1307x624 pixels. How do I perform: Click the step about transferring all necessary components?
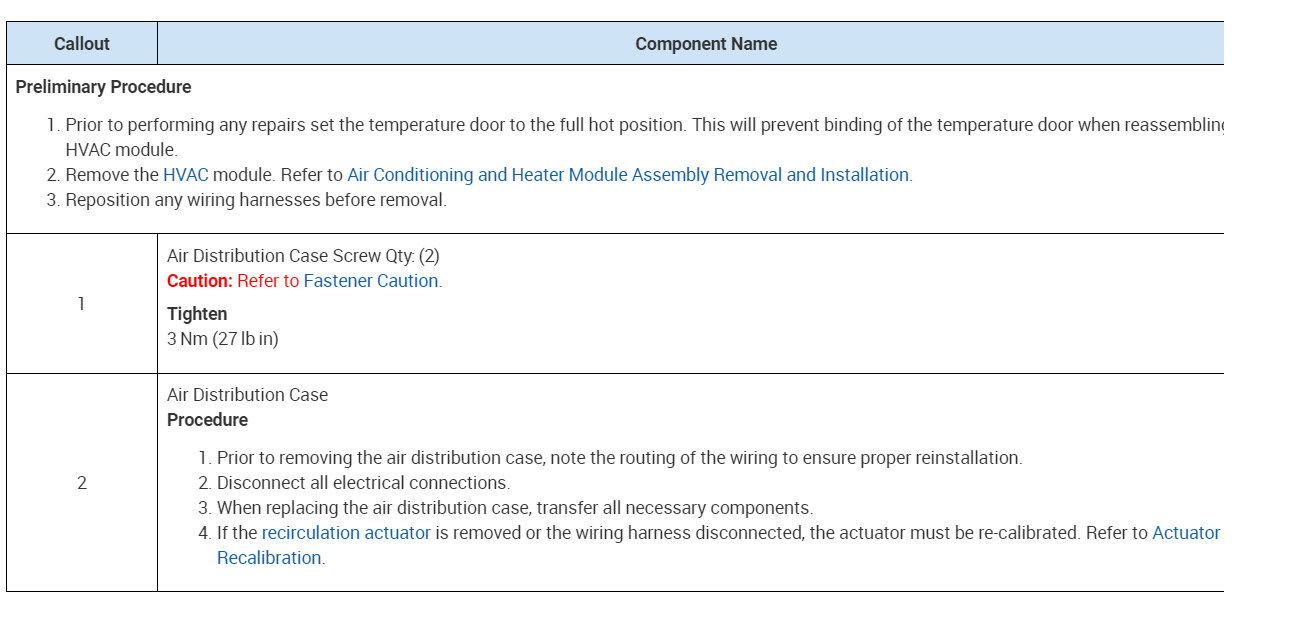tap(514, 508)
